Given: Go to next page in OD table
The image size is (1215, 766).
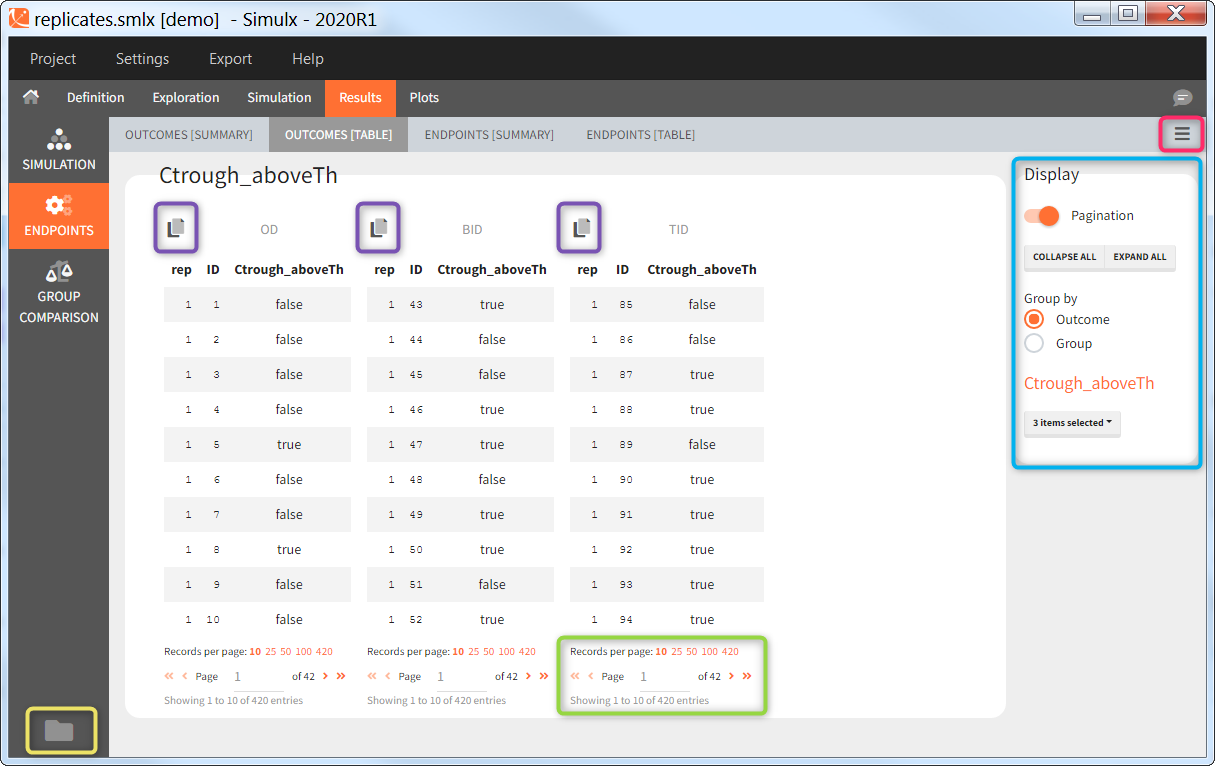Looking at the screenshot, I should click(325, 676).
